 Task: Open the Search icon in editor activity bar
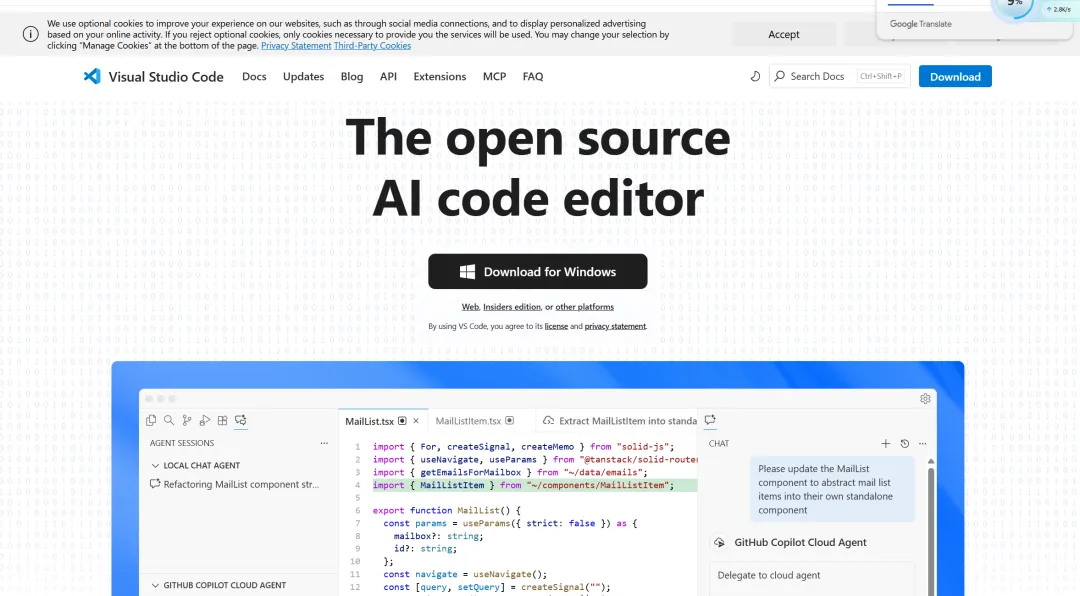coord(169,420)
